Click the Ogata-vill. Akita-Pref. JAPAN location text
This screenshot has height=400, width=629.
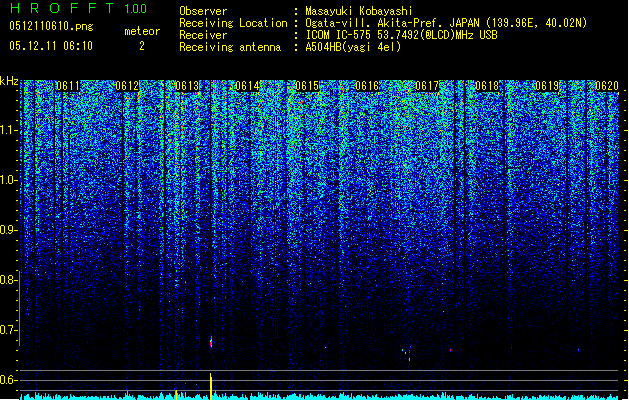446,23
